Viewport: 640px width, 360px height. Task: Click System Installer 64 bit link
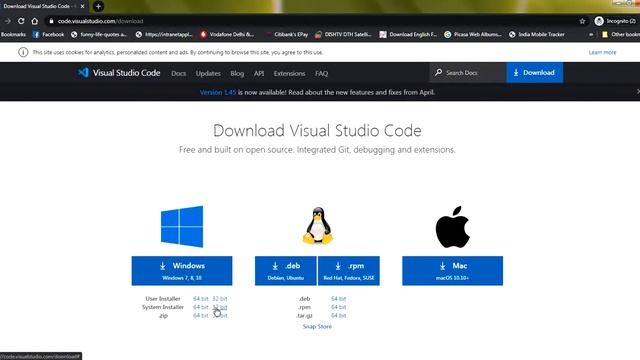coord(200,307)
